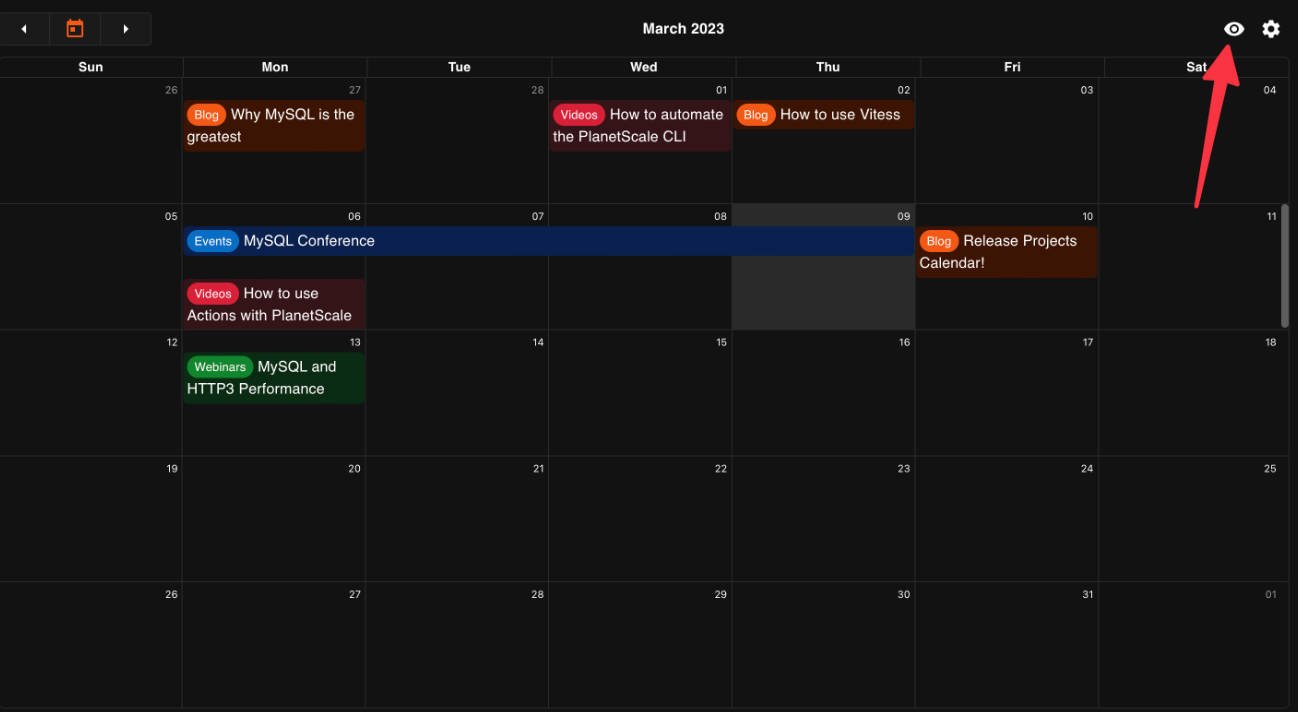
Task: Jump to today using the calendar icon
Action: click(x=74, y=28)
